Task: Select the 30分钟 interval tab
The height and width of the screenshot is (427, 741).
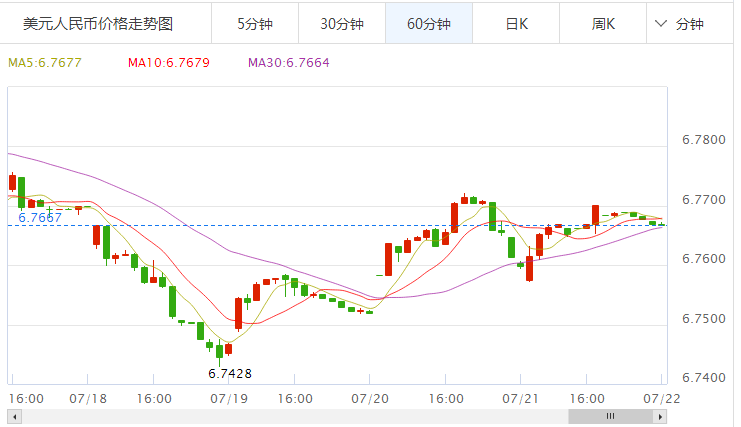Action: 342,23
